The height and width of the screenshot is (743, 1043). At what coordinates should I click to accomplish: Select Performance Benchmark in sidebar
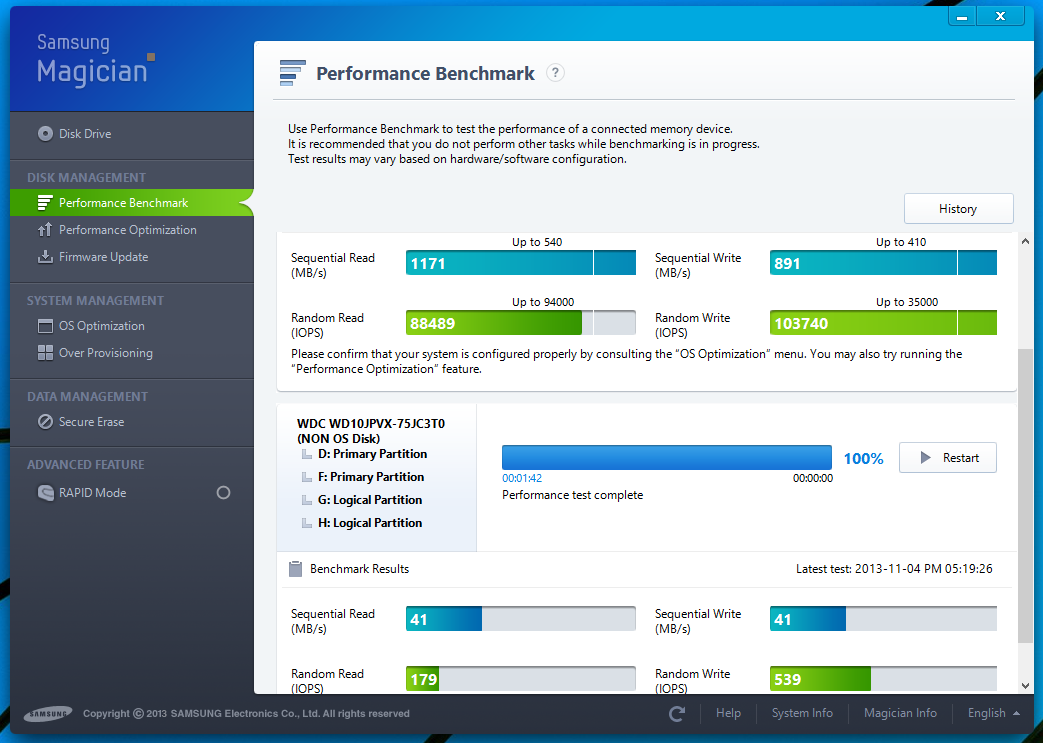tap(132, 203)
